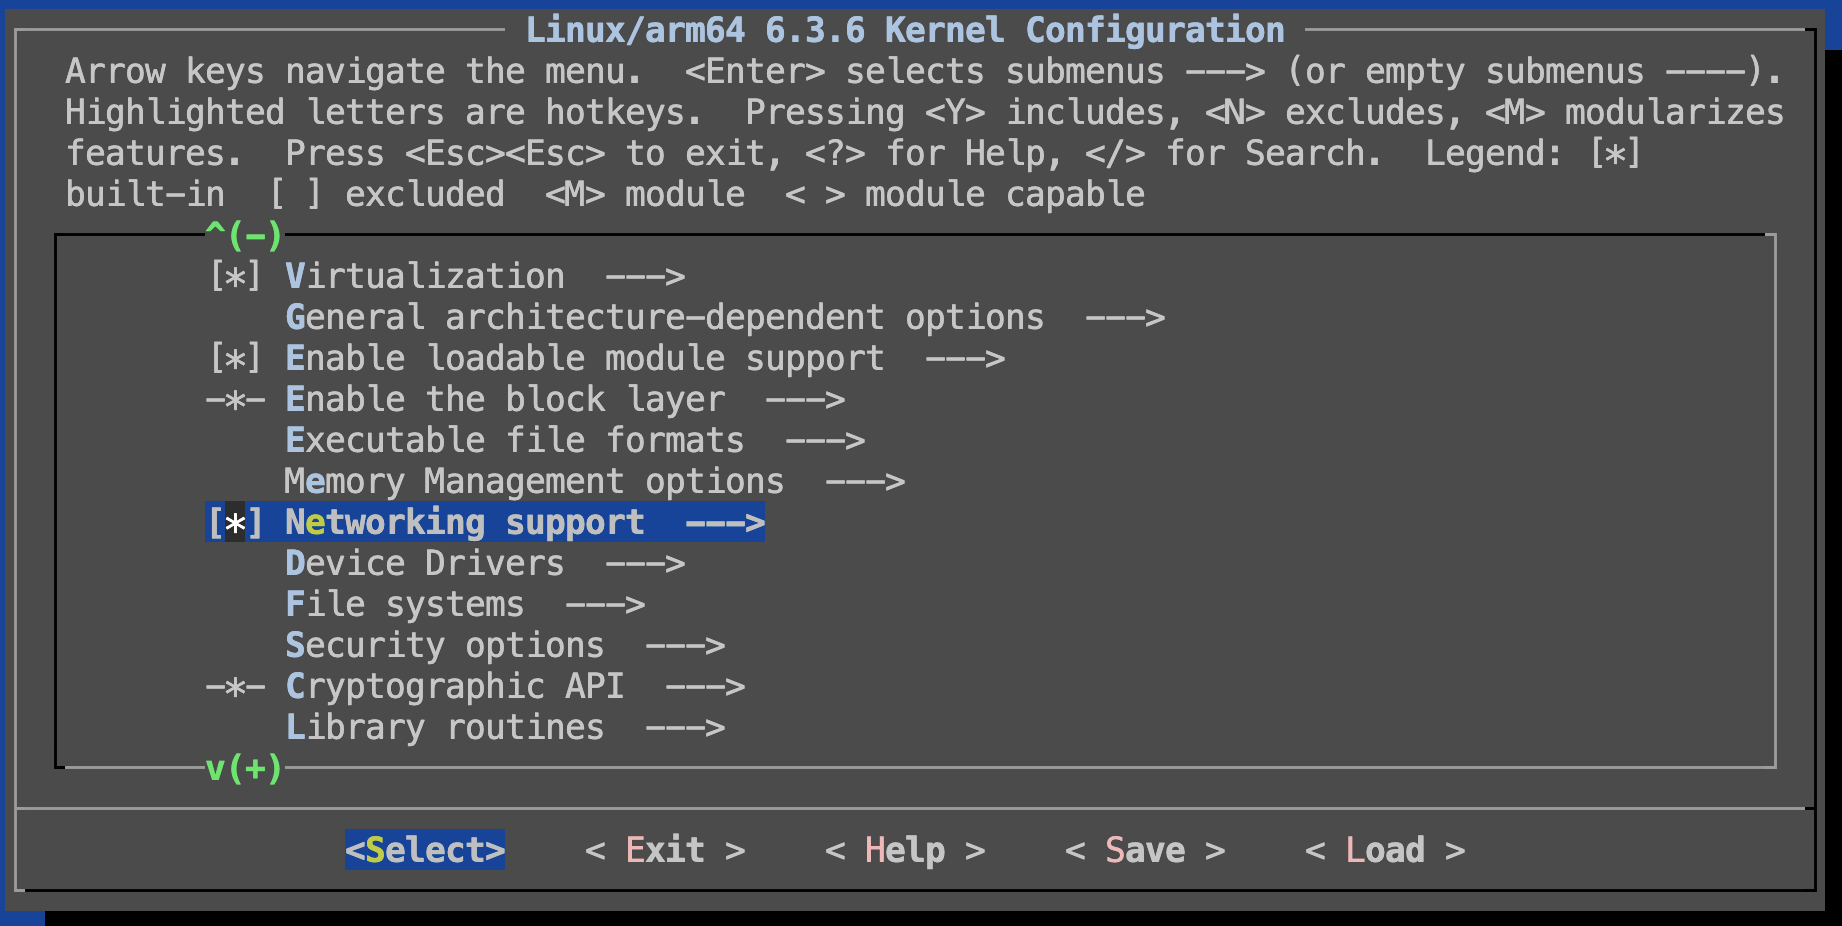Select the File systems menu entry
Screen dimensions: 1842x926
tap(404, 604)
